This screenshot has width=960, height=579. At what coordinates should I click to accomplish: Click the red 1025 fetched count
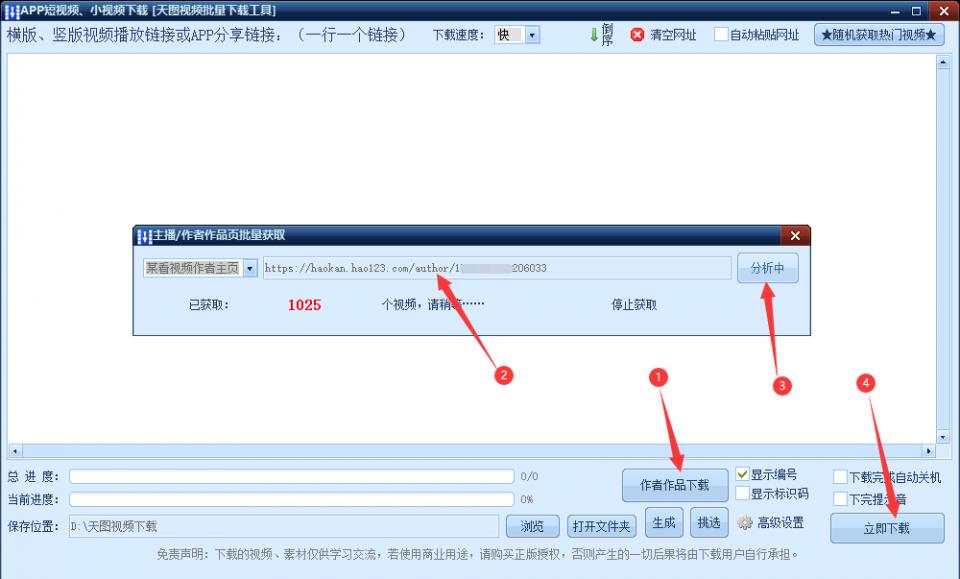(304, 305)
